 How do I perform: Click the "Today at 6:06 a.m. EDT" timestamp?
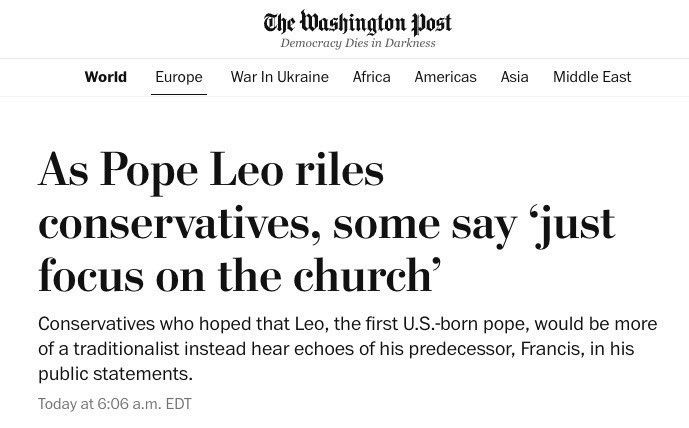tap(115, 404)
